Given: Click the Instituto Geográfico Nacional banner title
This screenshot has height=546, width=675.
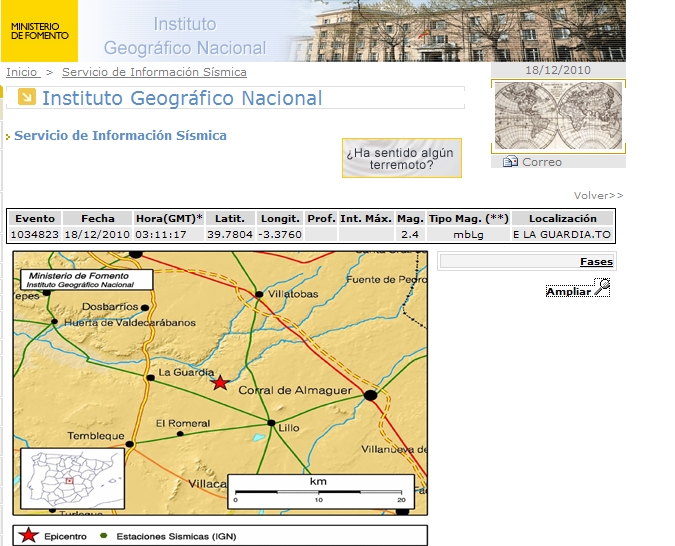Looking at the screenshot, I should [185, 36].
